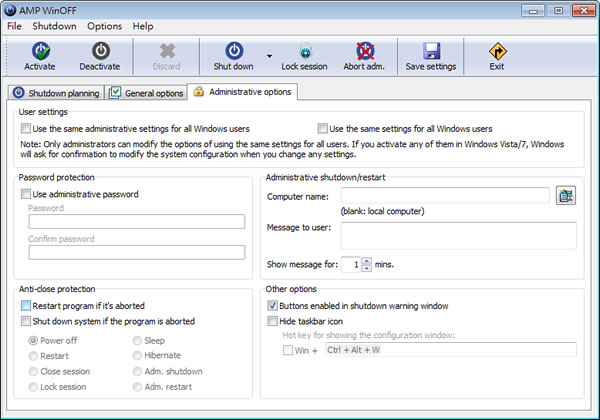Viewport: 600px width, 420px height.
Task: Open the Shutdown menu
Action: click(54, 26)
